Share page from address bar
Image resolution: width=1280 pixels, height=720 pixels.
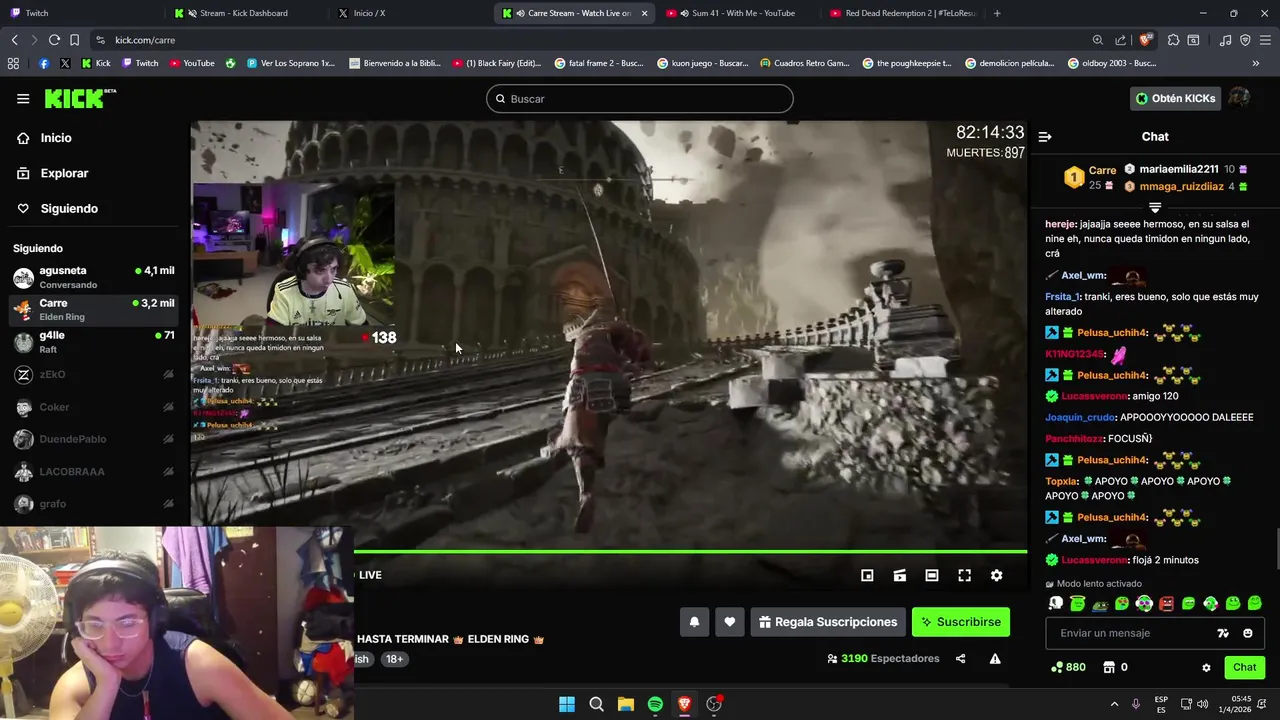tap(1120, 40)
